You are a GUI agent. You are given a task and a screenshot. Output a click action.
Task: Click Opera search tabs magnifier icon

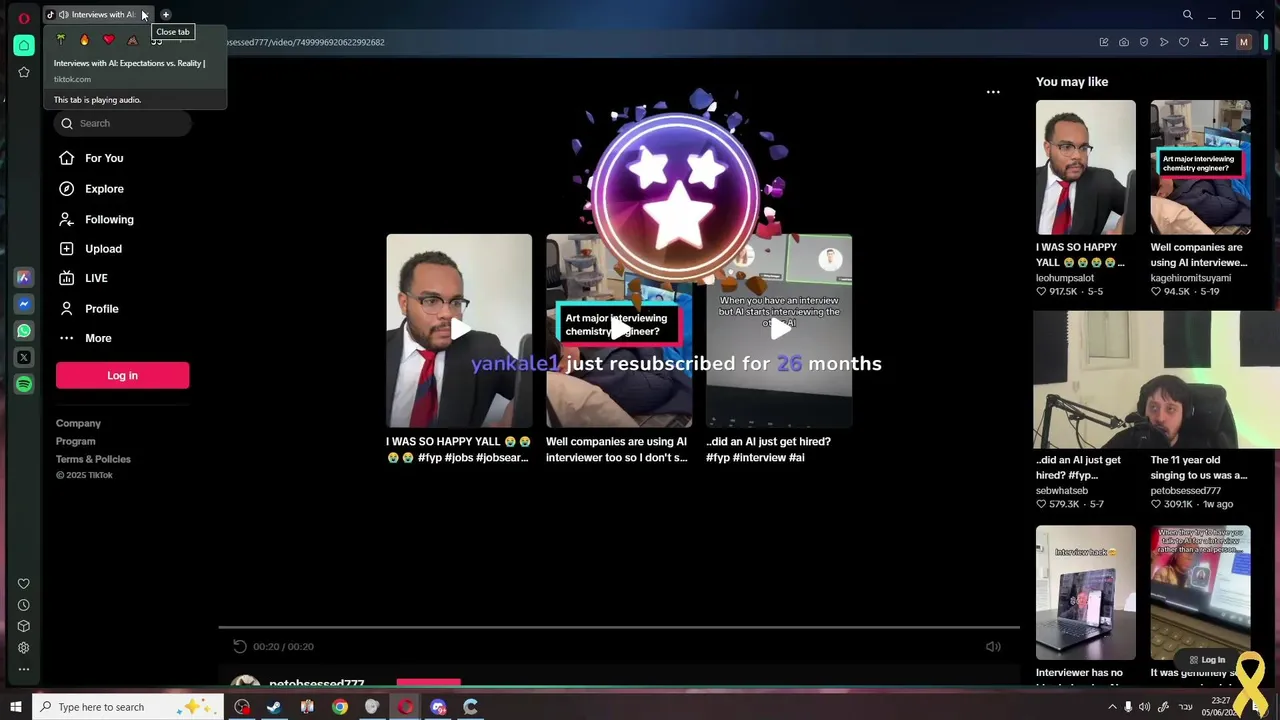tap(1187, 15)
